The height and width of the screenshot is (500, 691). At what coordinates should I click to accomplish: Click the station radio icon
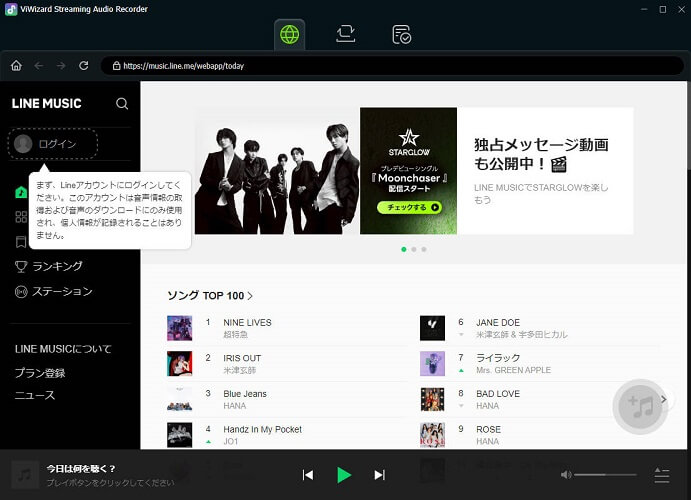click(21, 292)
